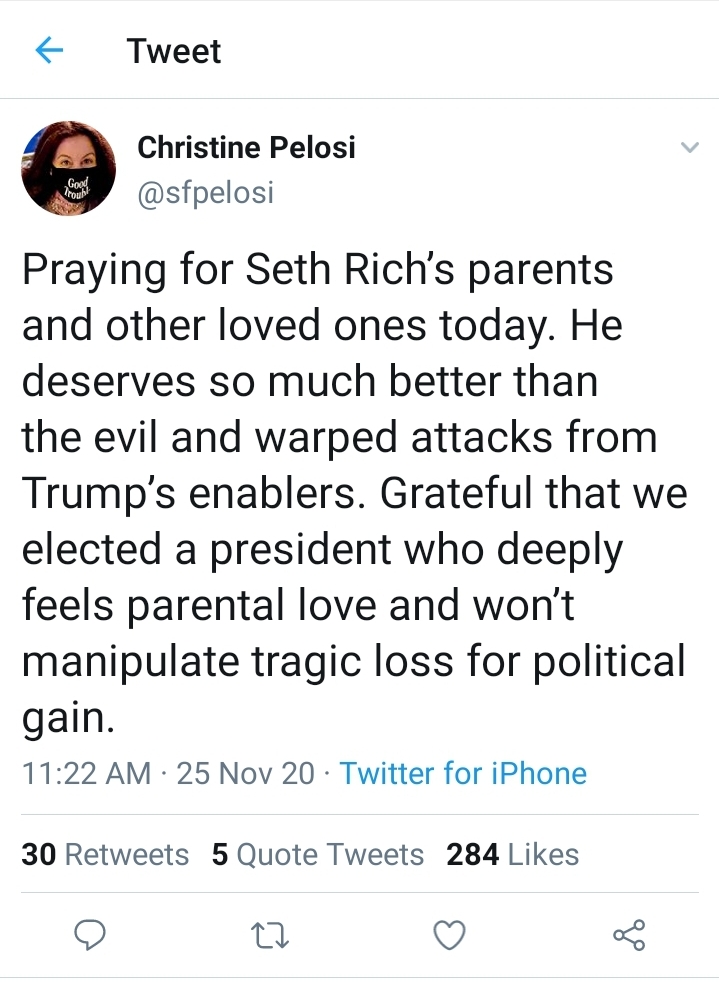
Task: Click the number 30 next to Retweets
Action: coord(38,855)
